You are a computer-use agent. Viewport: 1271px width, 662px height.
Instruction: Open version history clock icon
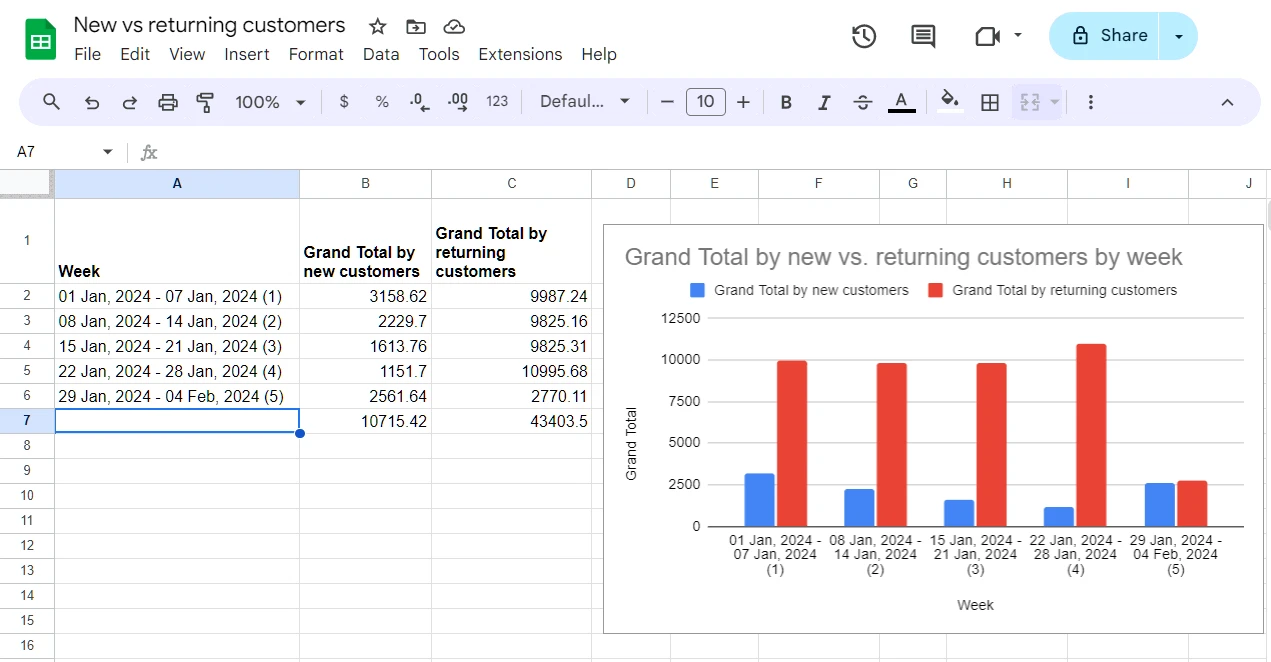tap(864, 36)
